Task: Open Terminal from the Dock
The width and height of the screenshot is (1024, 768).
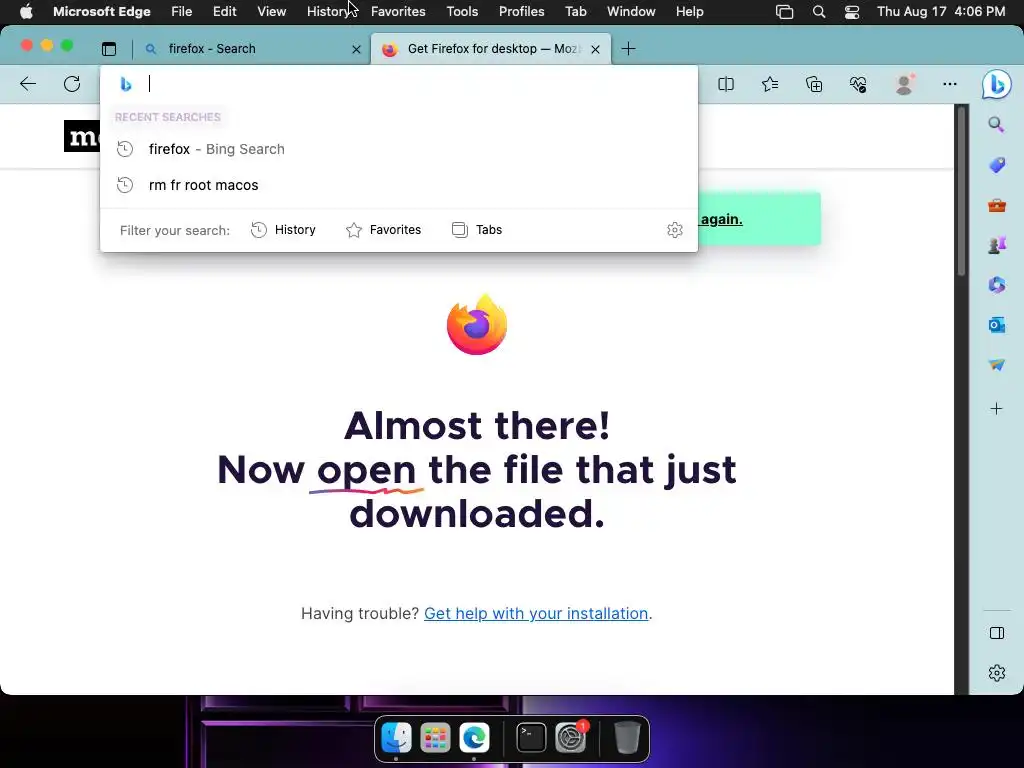Action: (531, 738)
